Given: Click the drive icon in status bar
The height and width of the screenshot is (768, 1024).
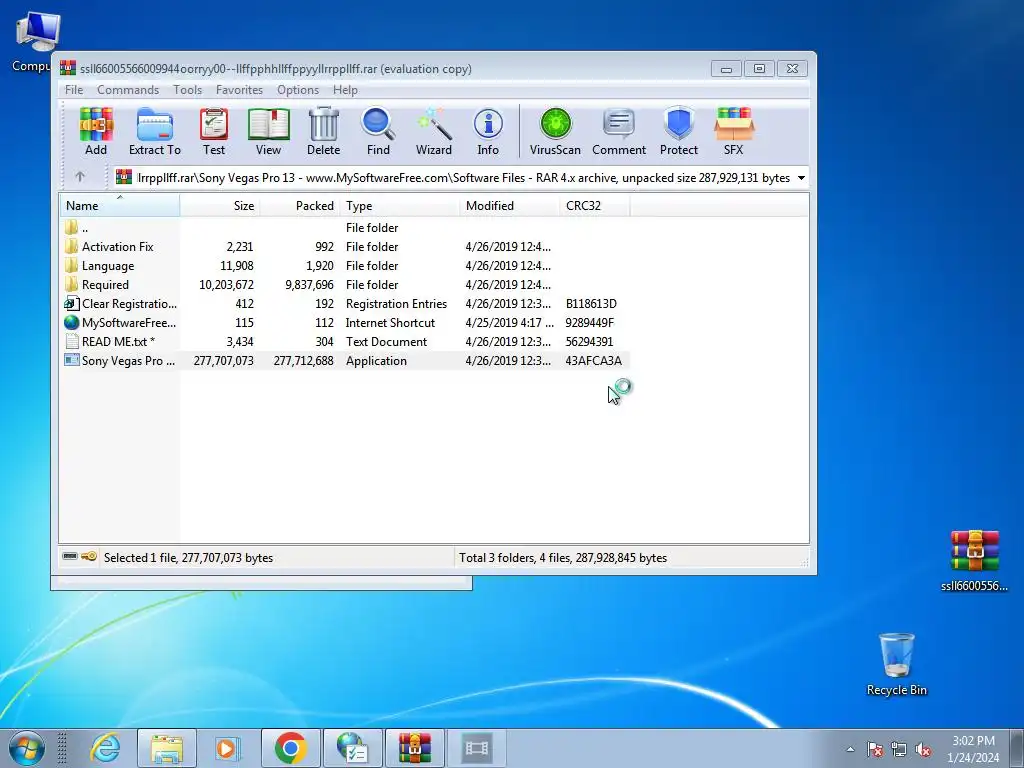Looking at the screenshot, I should coord(70,556).
